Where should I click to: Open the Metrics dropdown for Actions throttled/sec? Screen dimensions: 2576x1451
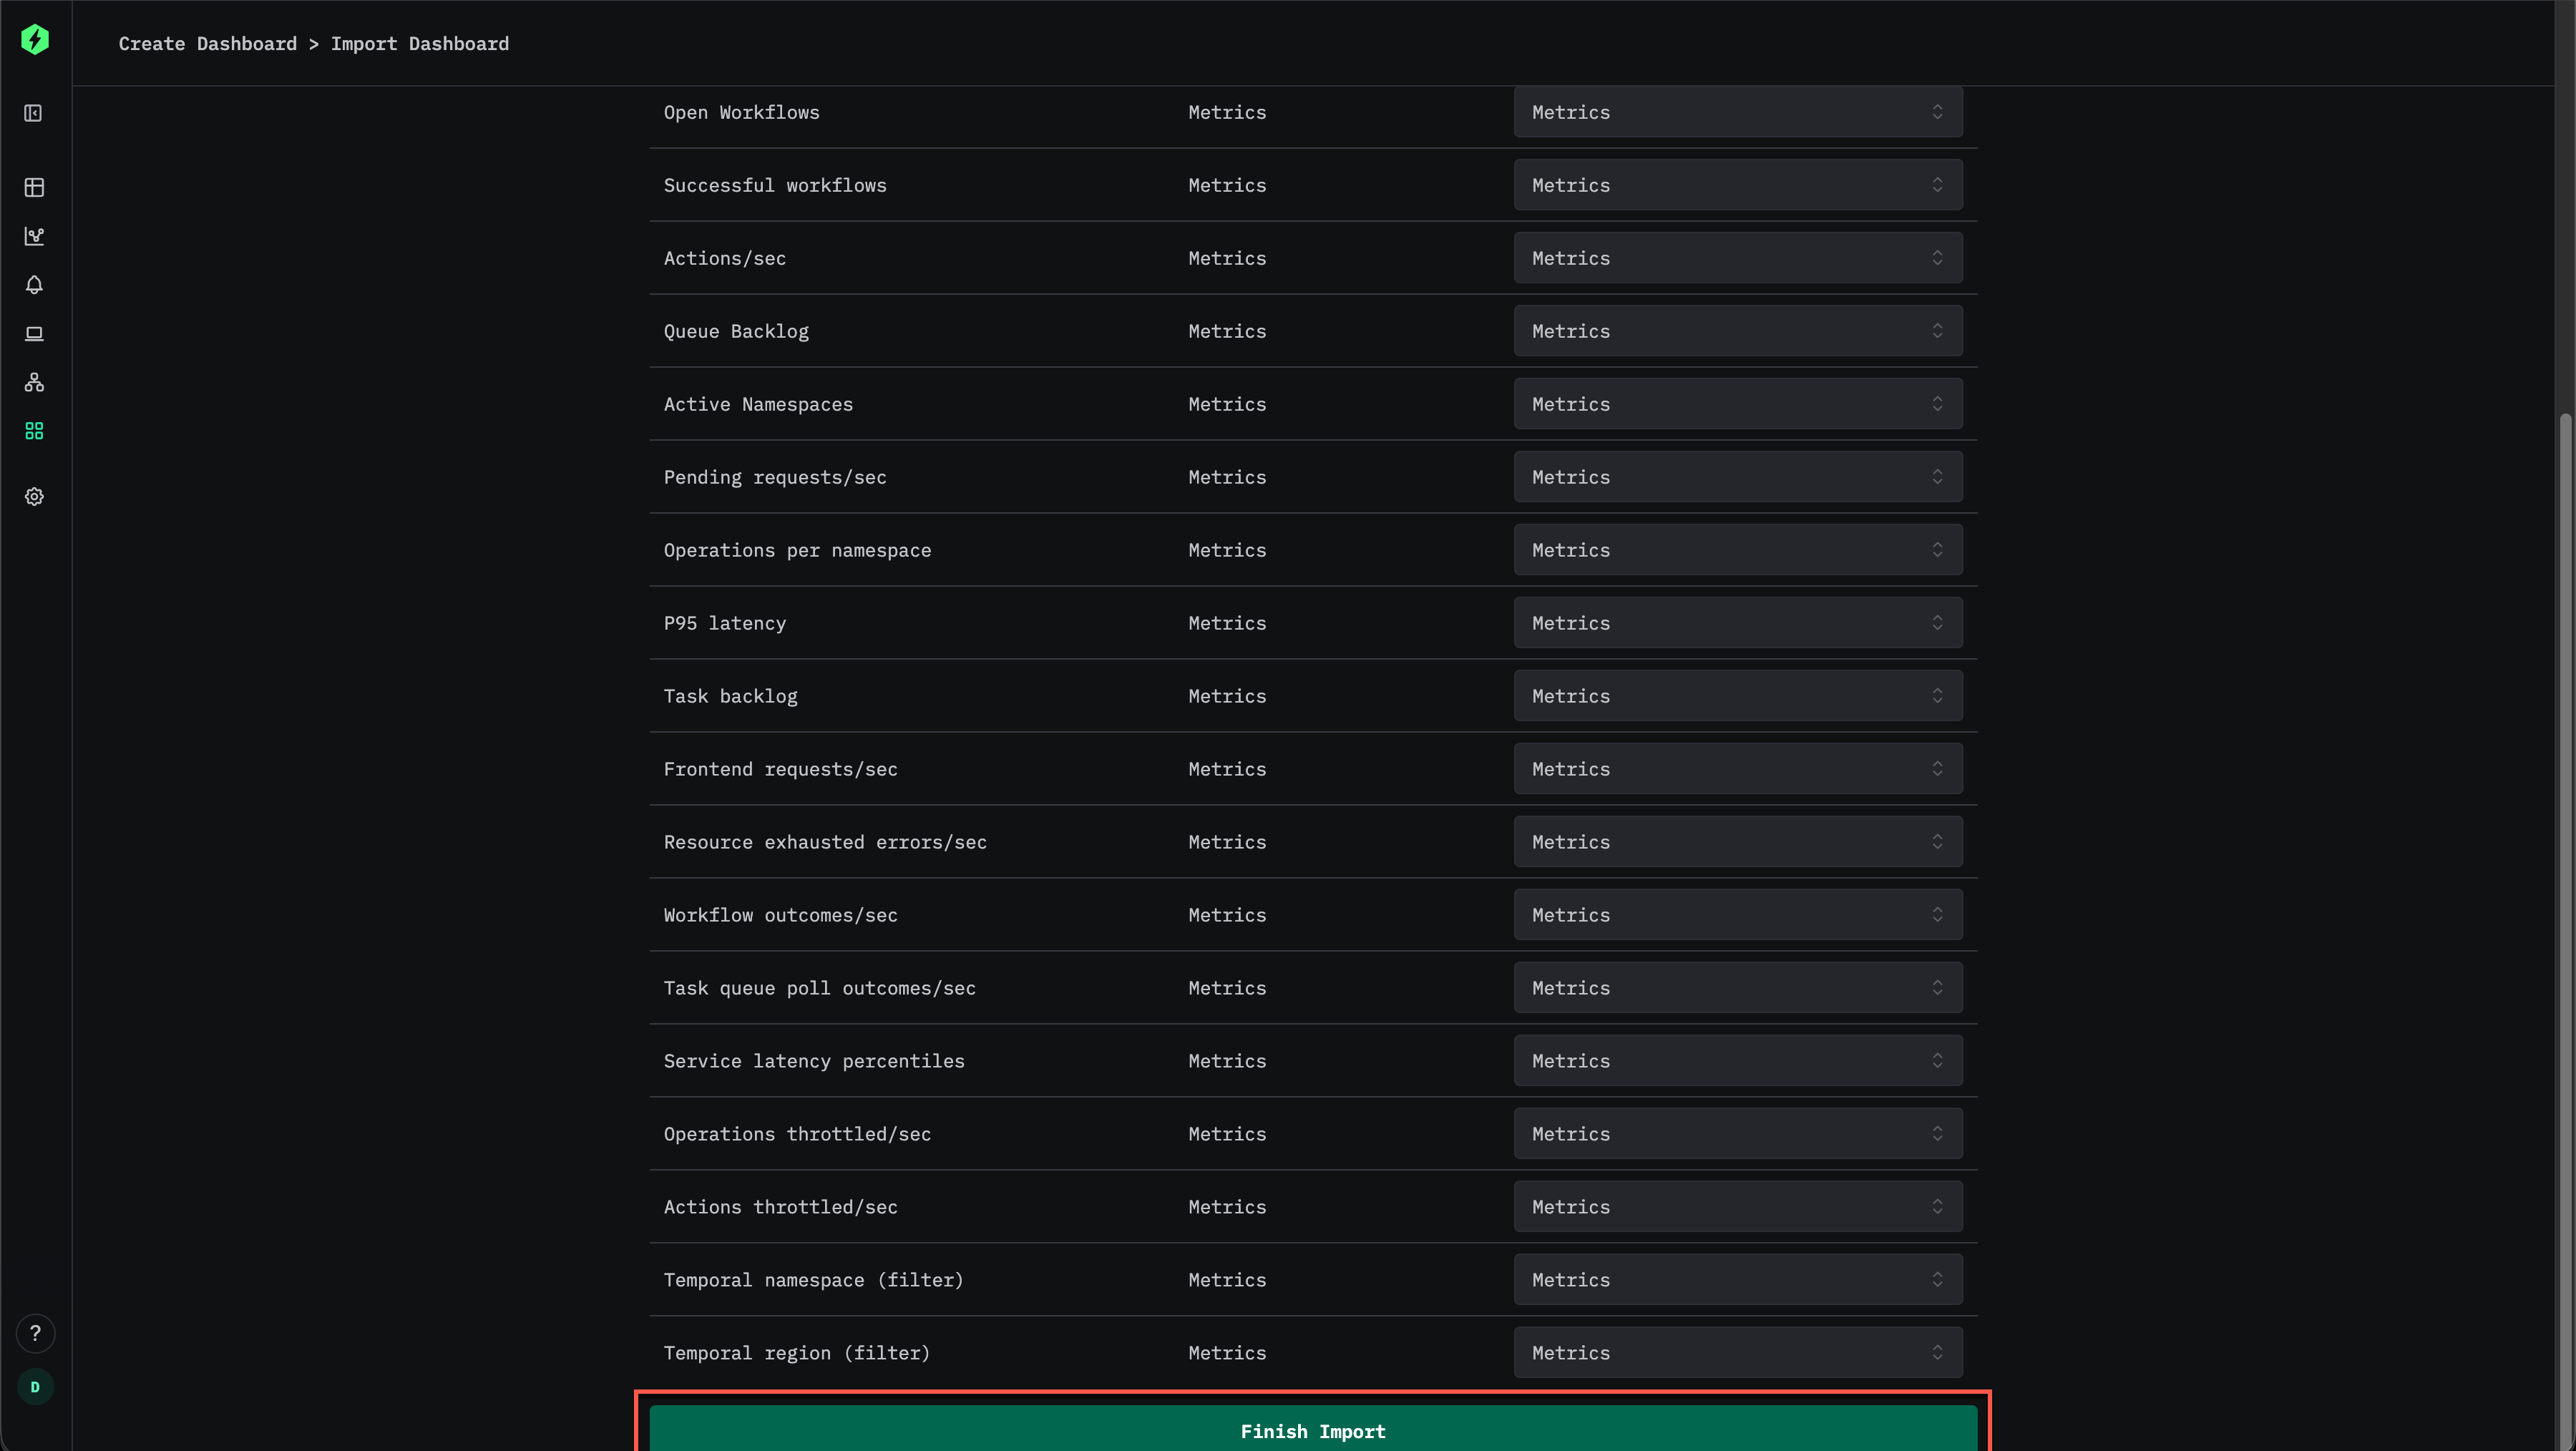tap(1737, 1206)
